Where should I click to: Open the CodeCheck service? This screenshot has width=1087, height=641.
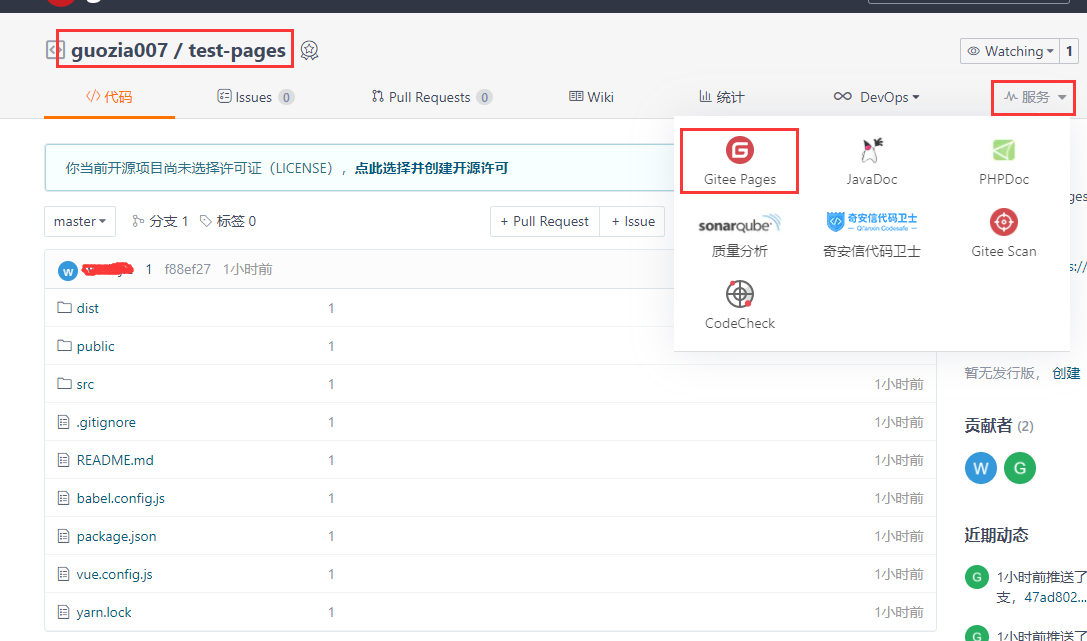coord(740,306)
